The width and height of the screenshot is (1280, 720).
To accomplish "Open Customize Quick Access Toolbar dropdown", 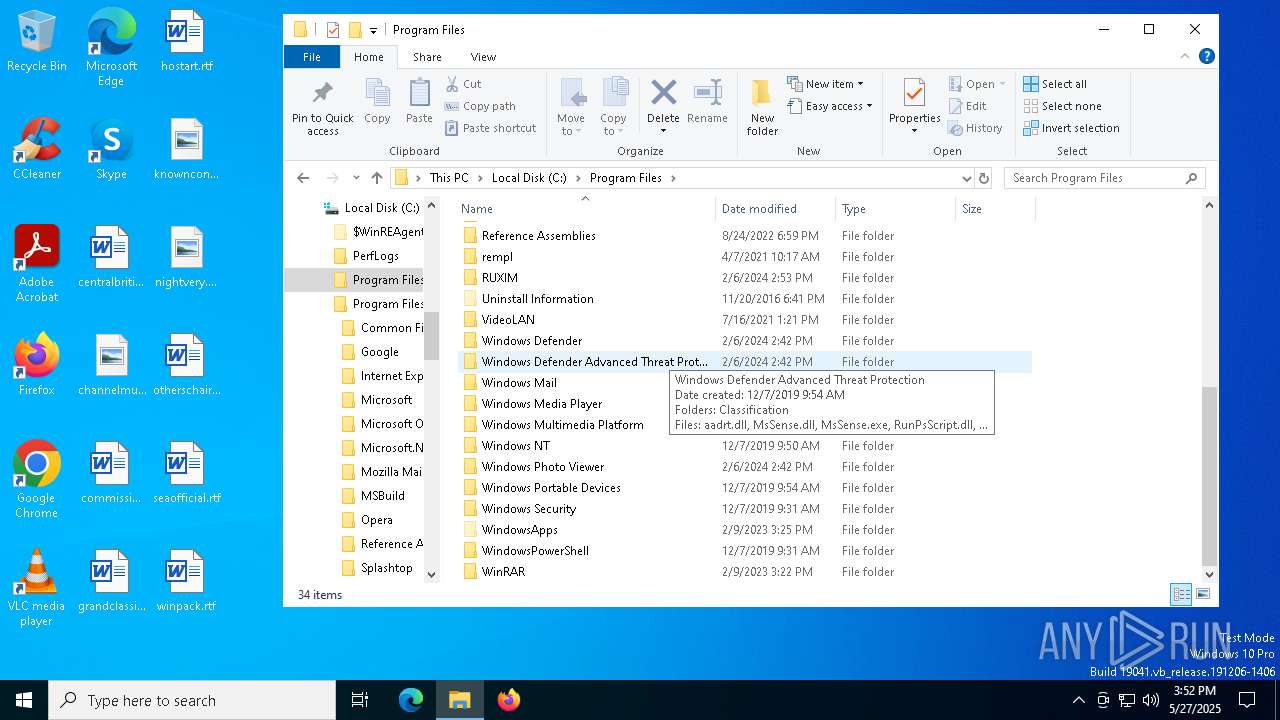I will (373, 30).
